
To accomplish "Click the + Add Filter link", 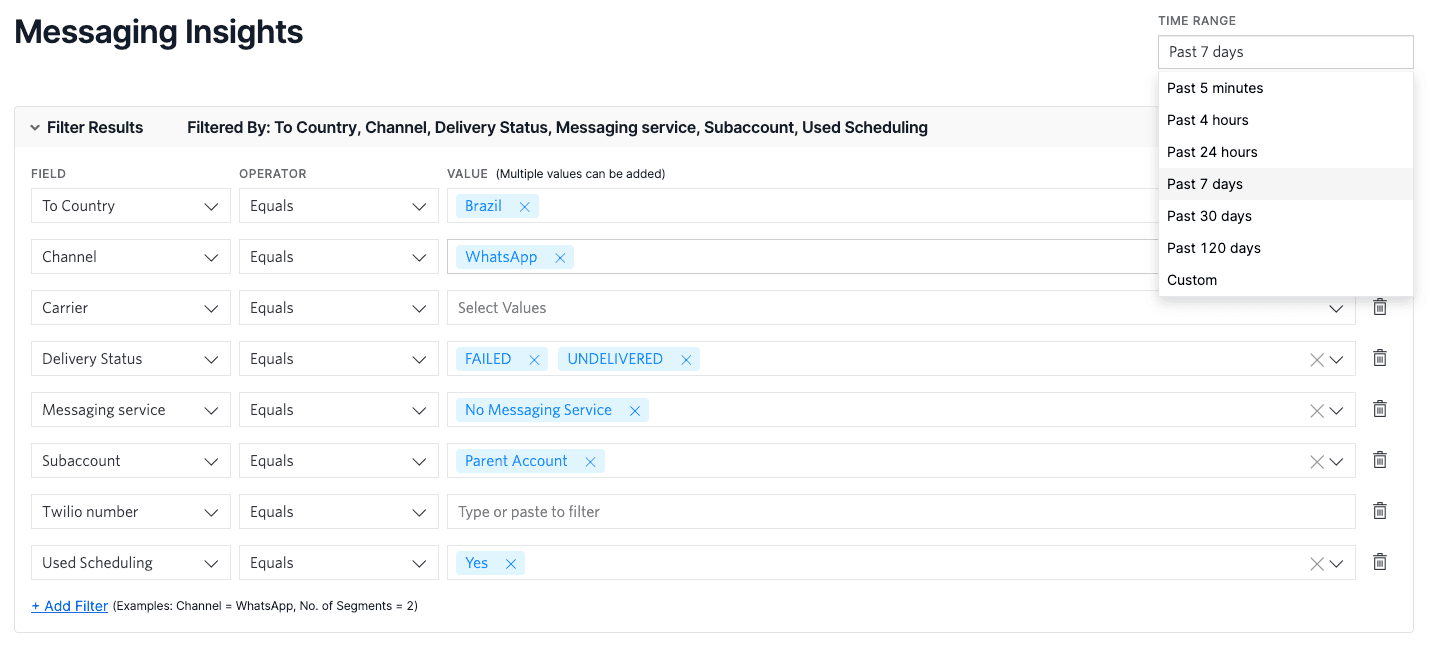I will 69,605.
